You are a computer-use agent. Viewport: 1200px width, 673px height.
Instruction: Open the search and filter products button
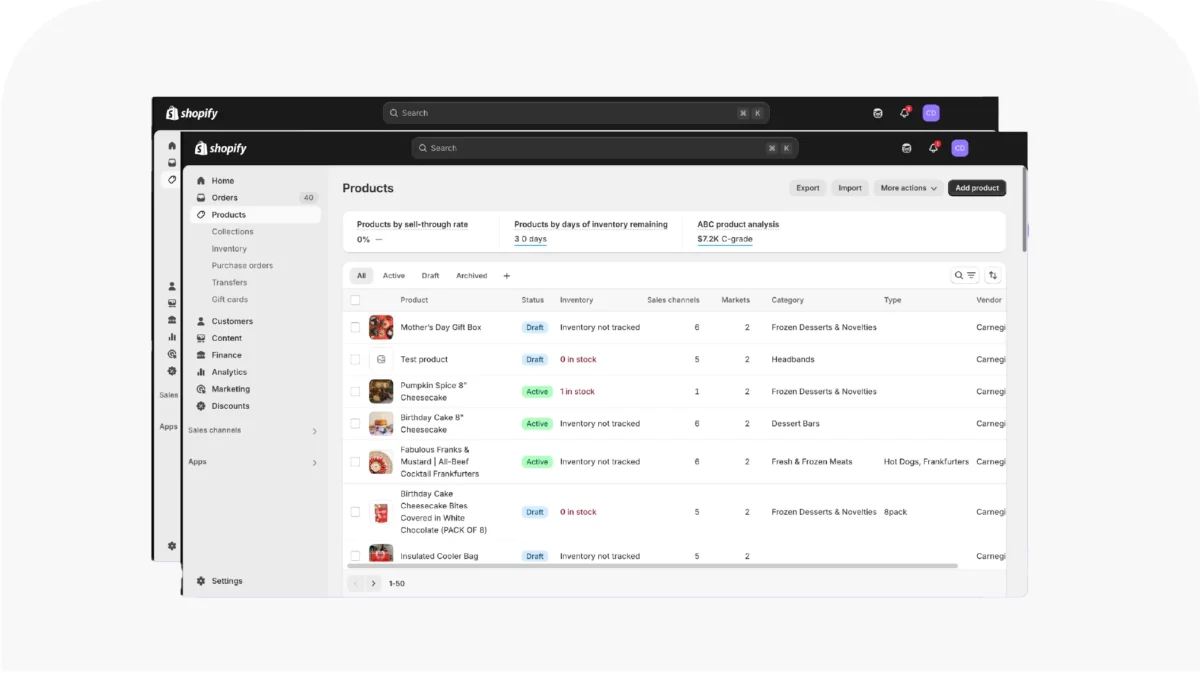[965, 275]
